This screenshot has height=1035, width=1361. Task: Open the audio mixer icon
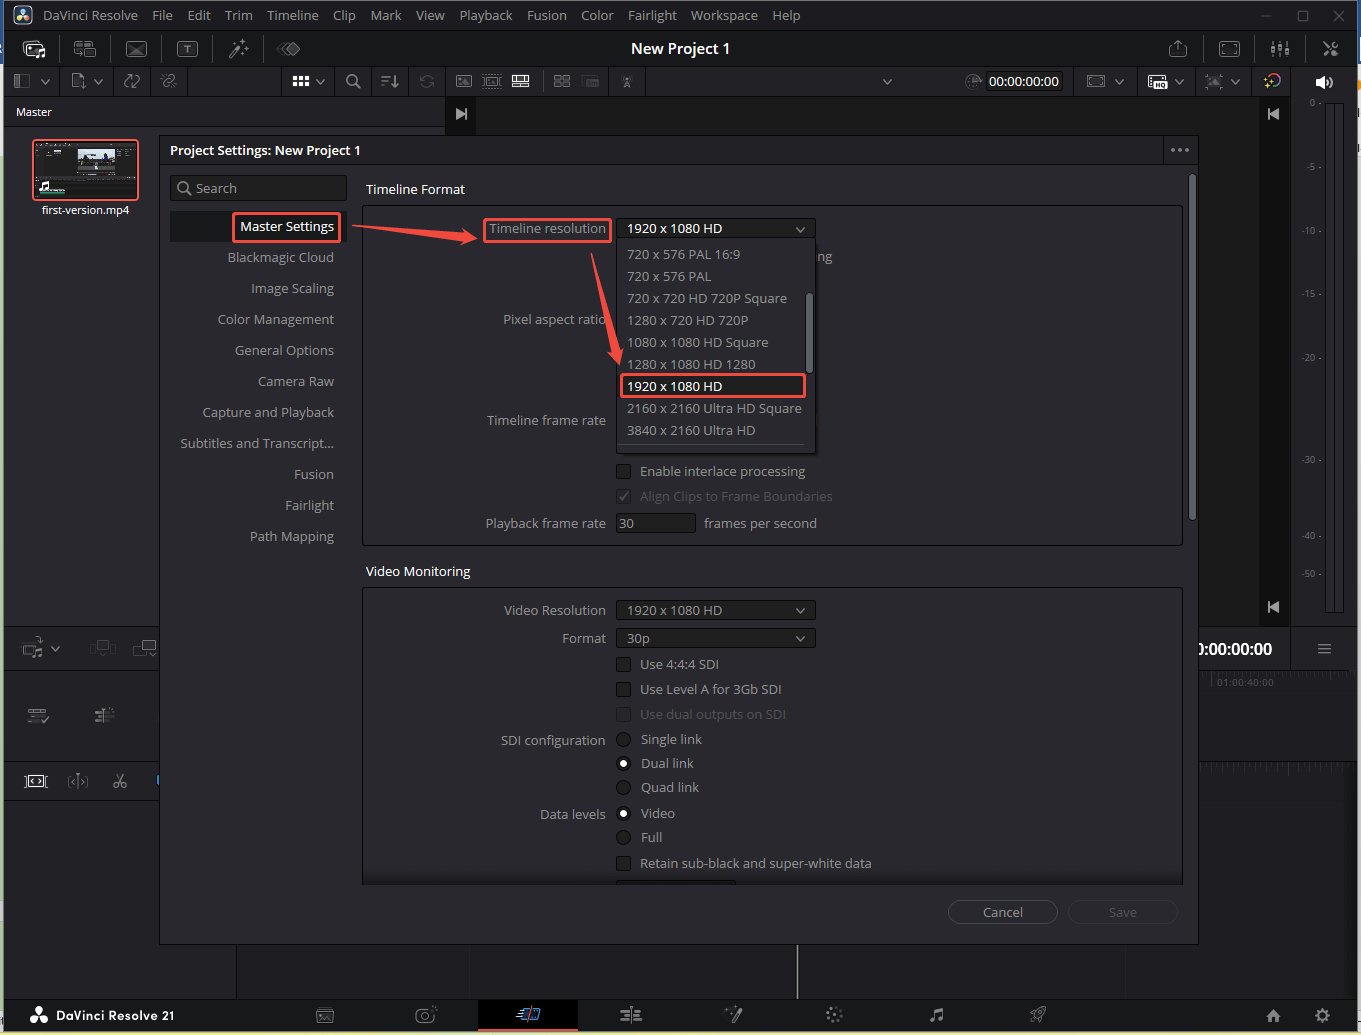tap(1279, 49)
